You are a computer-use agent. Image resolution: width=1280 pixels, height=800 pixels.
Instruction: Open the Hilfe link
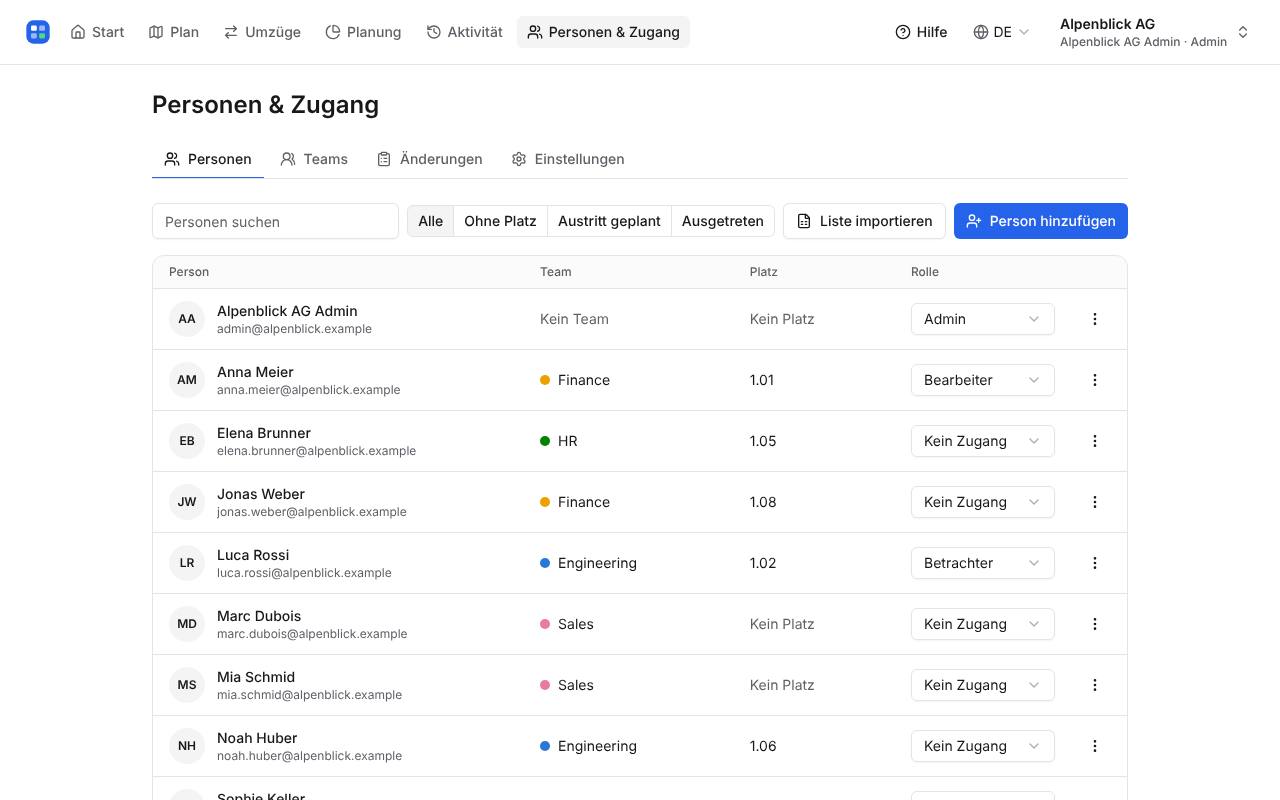(921, 32)
